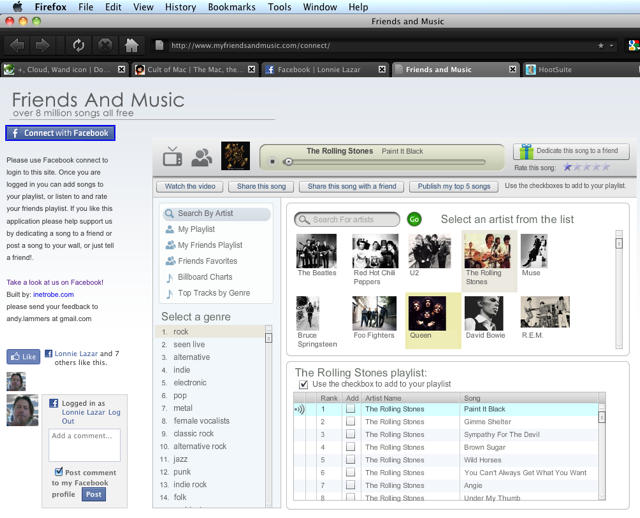The height and width of the screenshot is (518, 640).
Task: Click the green Go search button
Action: pos(414,219)
